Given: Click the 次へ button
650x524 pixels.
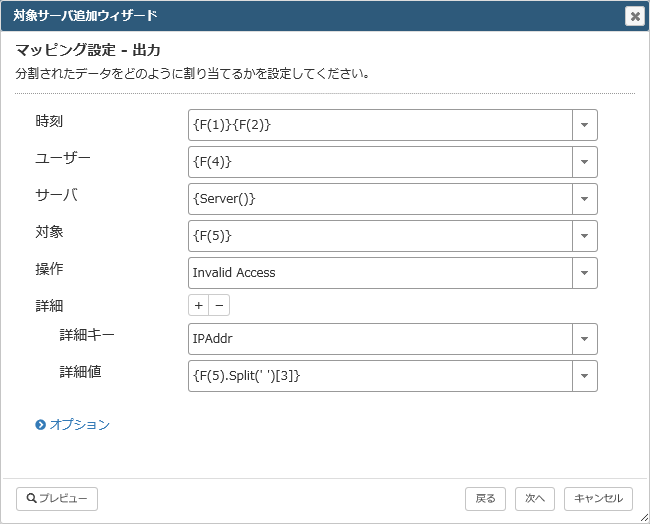Looking at the screenshot, I should (535, 499).
